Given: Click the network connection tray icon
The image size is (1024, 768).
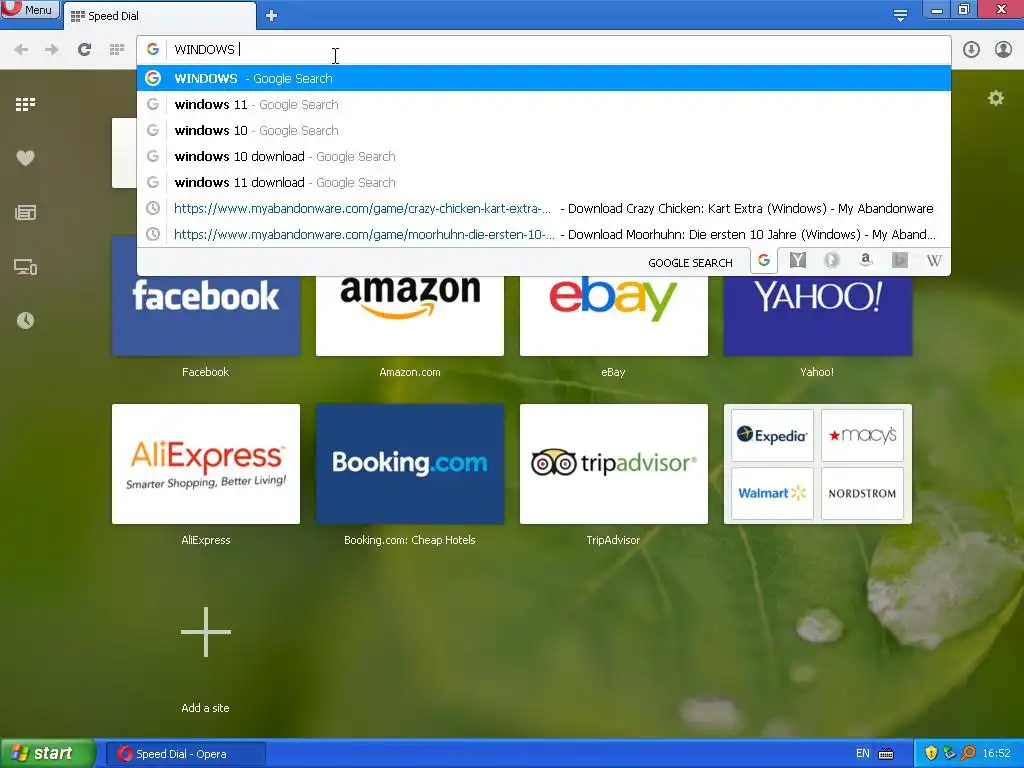Looking at the screenshot, I should [x=950, y=754].
